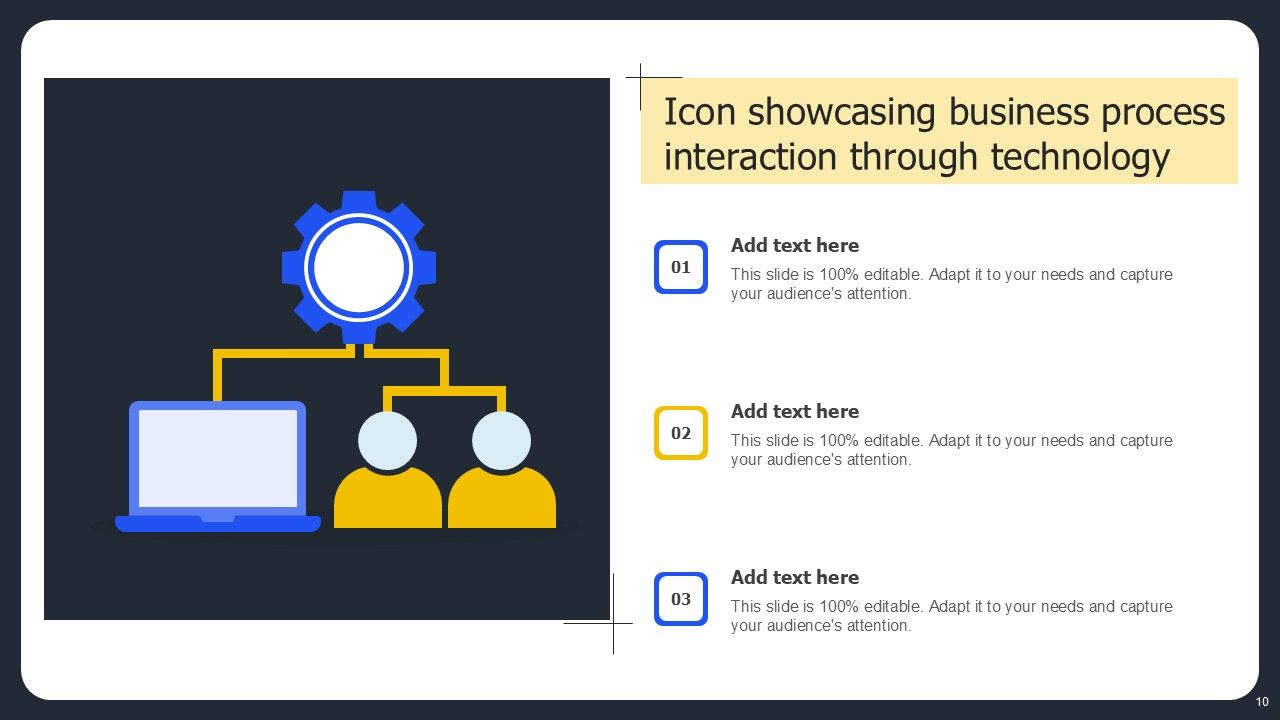The height and width of the screenshot is (720, 1280).
Task: Click the blue 01 number badge
Action: 681,267
